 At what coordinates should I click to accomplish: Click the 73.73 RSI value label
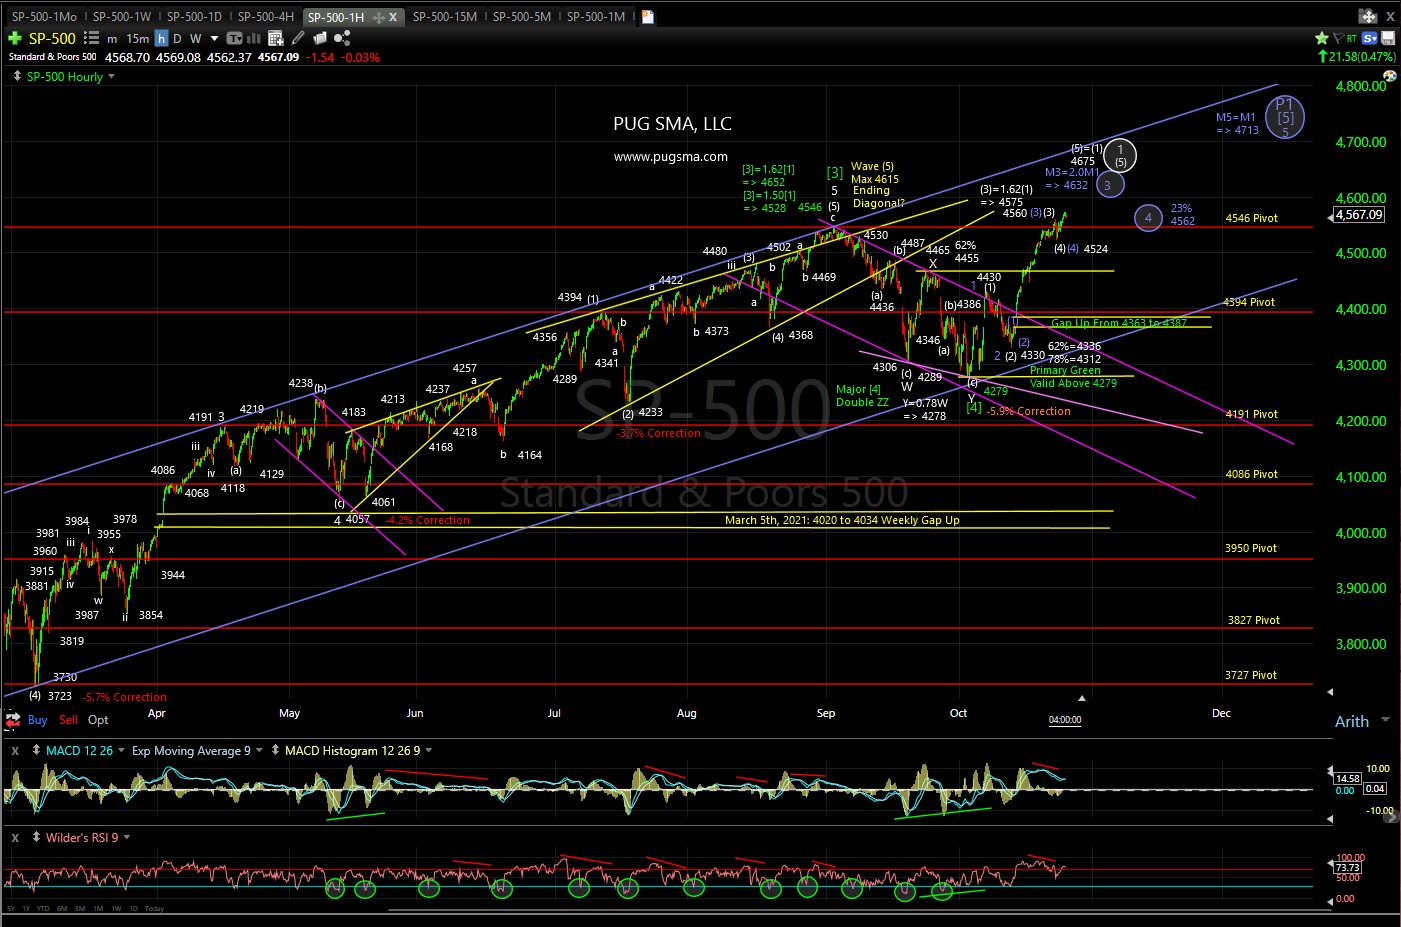[x=1348, y=867]
